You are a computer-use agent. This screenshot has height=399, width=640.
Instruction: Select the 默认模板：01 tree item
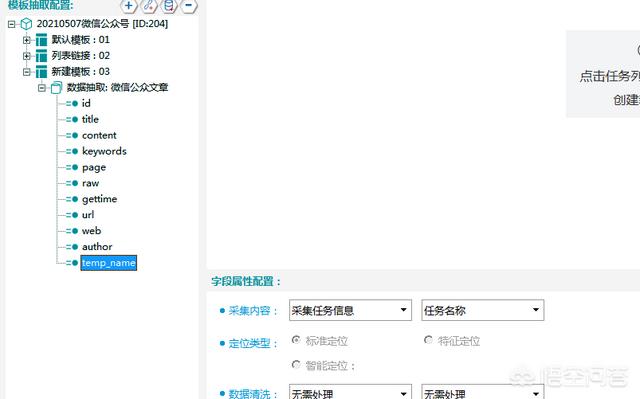tap(80, 40)
